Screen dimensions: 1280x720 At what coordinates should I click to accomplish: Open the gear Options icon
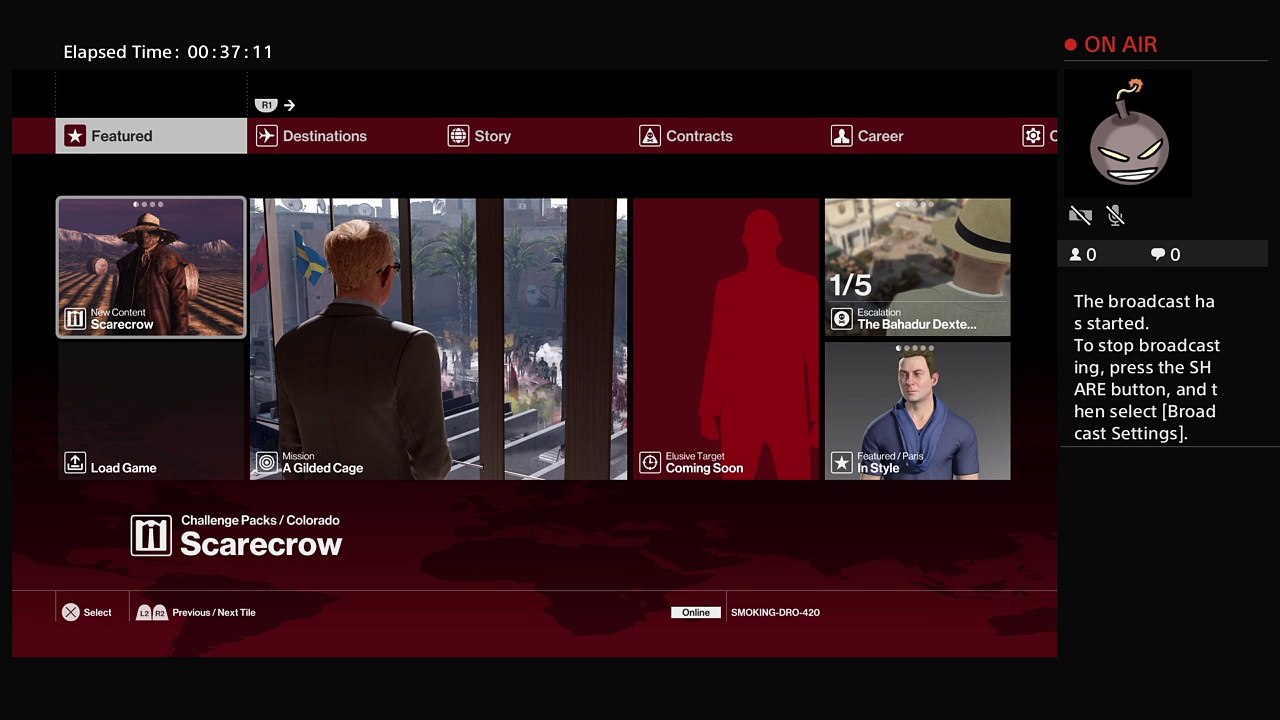click(x=1033, y=136)
